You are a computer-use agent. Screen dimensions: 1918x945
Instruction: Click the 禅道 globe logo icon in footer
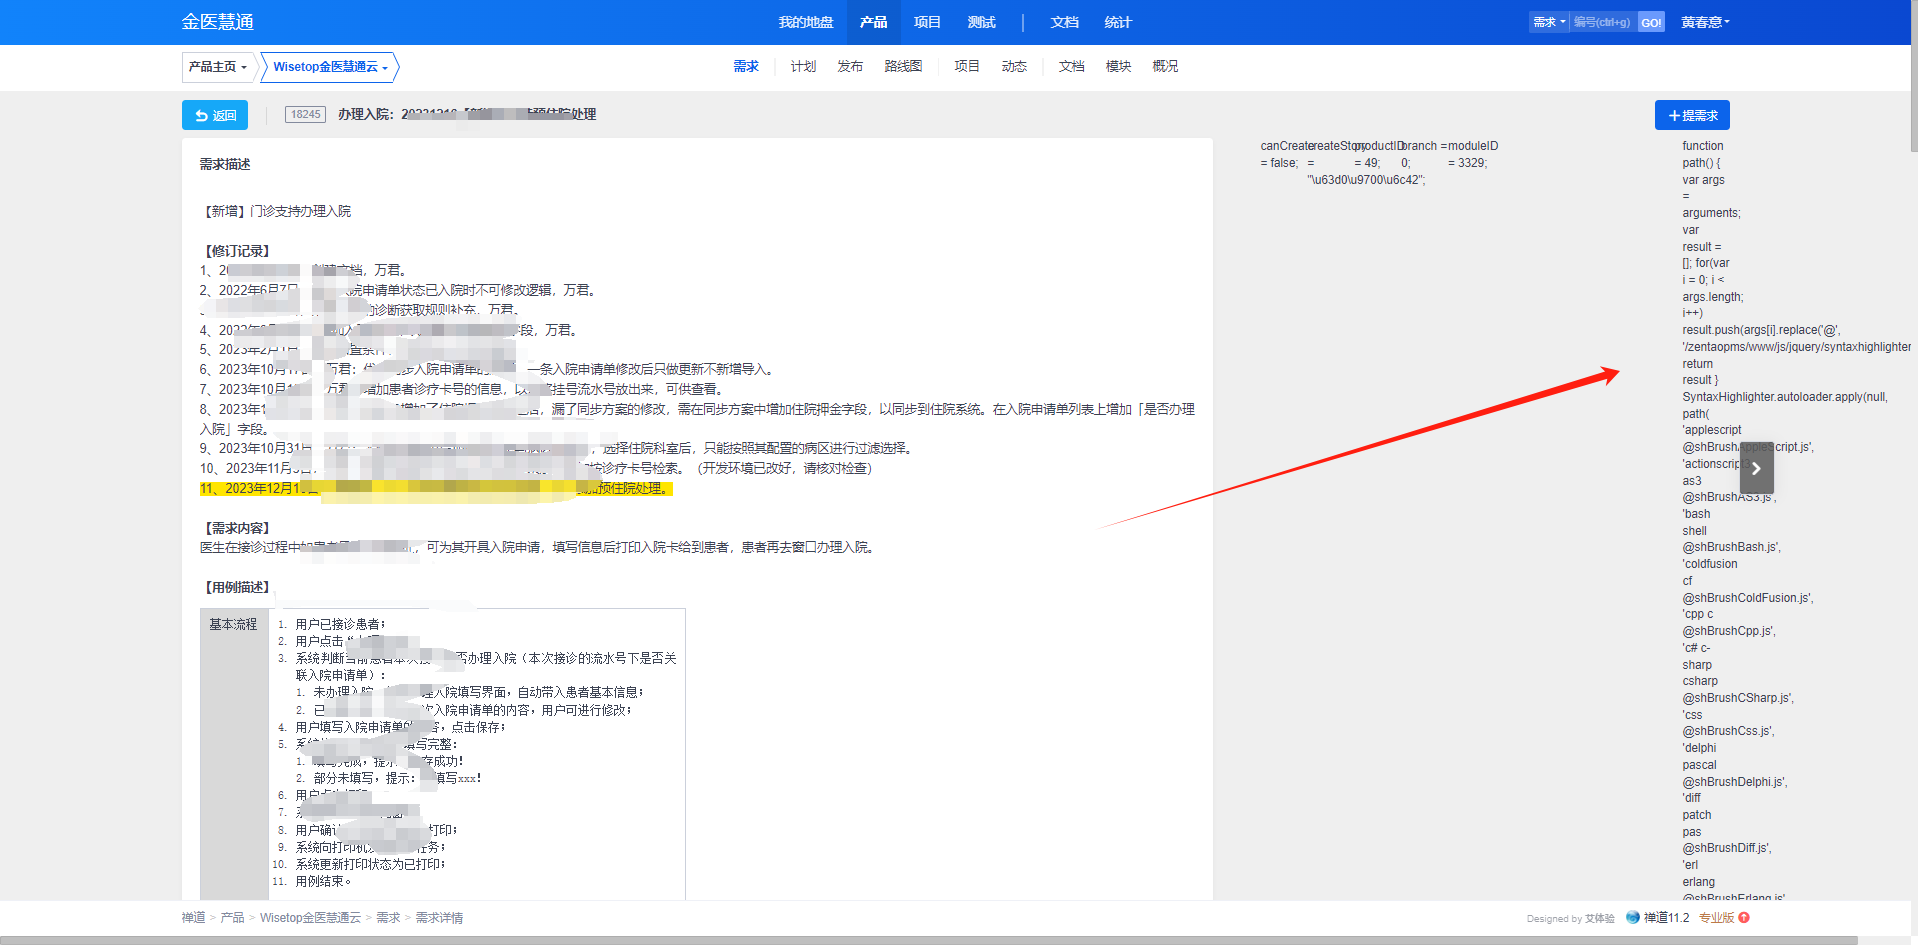(1632, 917)
